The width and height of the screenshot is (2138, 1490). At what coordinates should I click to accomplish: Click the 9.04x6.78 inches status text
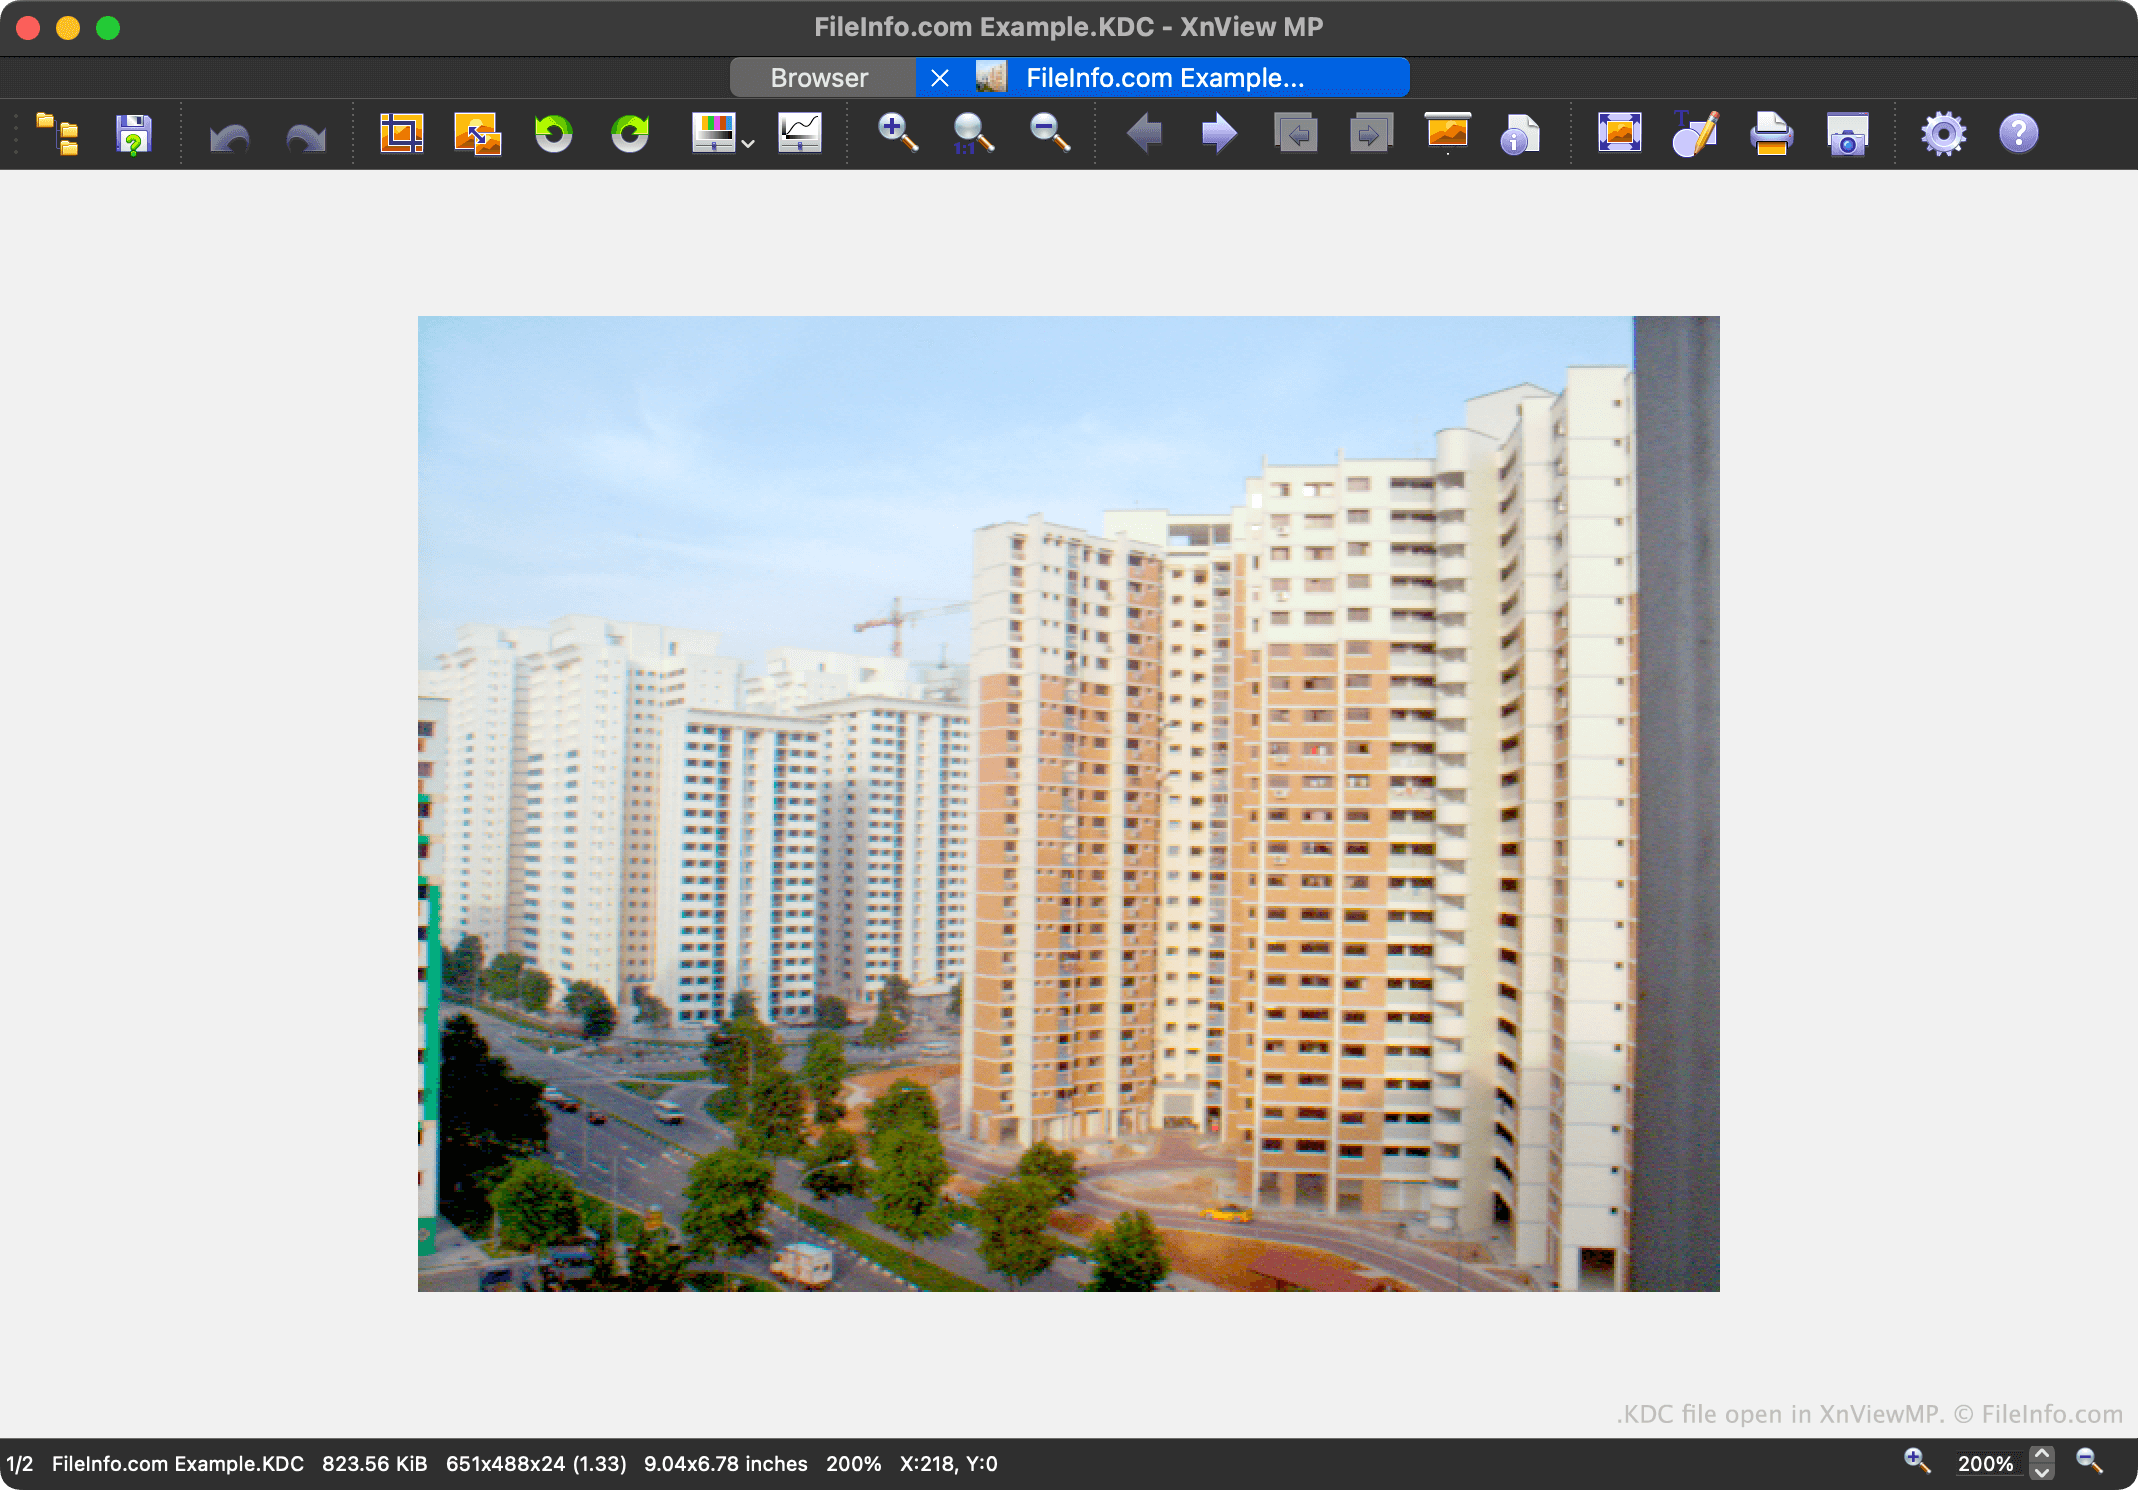(x=726, y=1464)
